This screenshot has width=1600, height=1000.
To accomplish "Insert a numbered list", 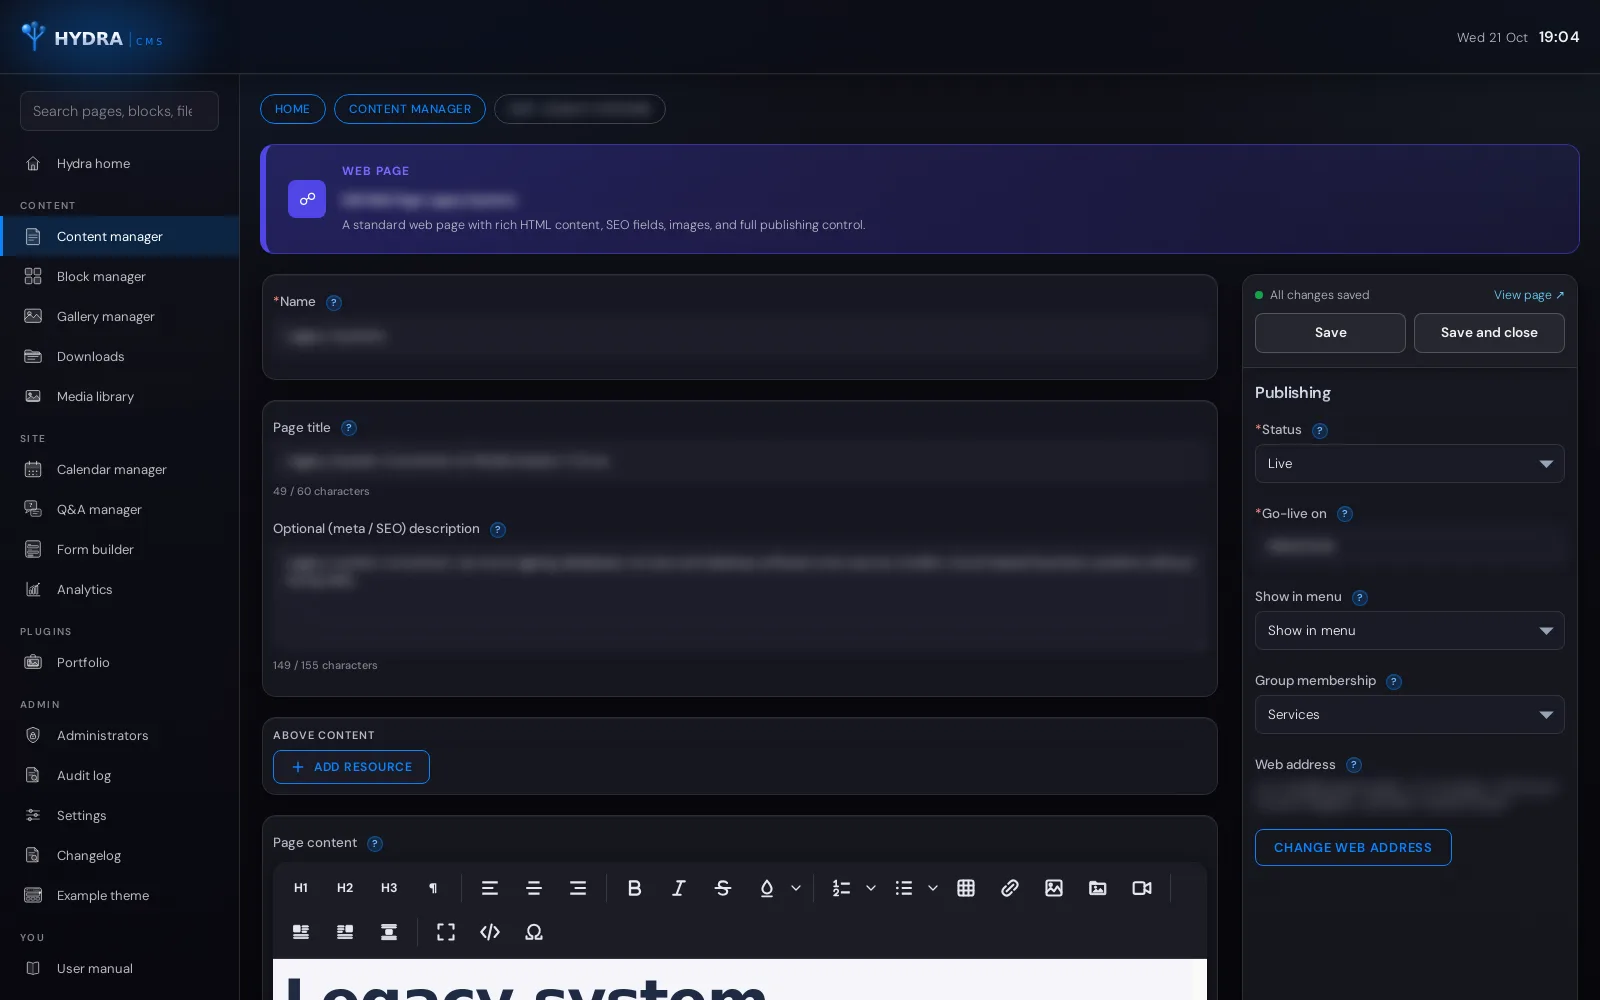I will click(842, 888).
